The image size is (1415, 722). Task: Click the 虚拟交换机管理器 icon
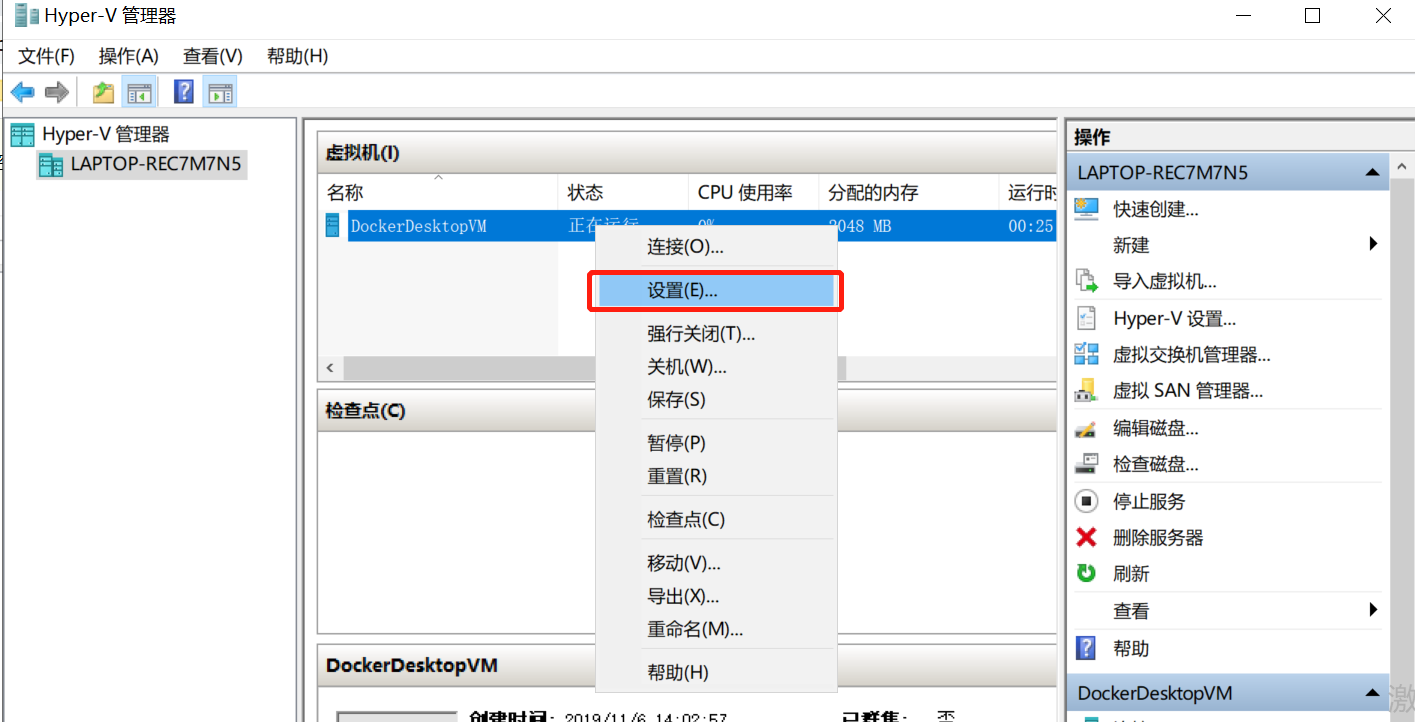pyautogui.click(x=1086, y=354)
